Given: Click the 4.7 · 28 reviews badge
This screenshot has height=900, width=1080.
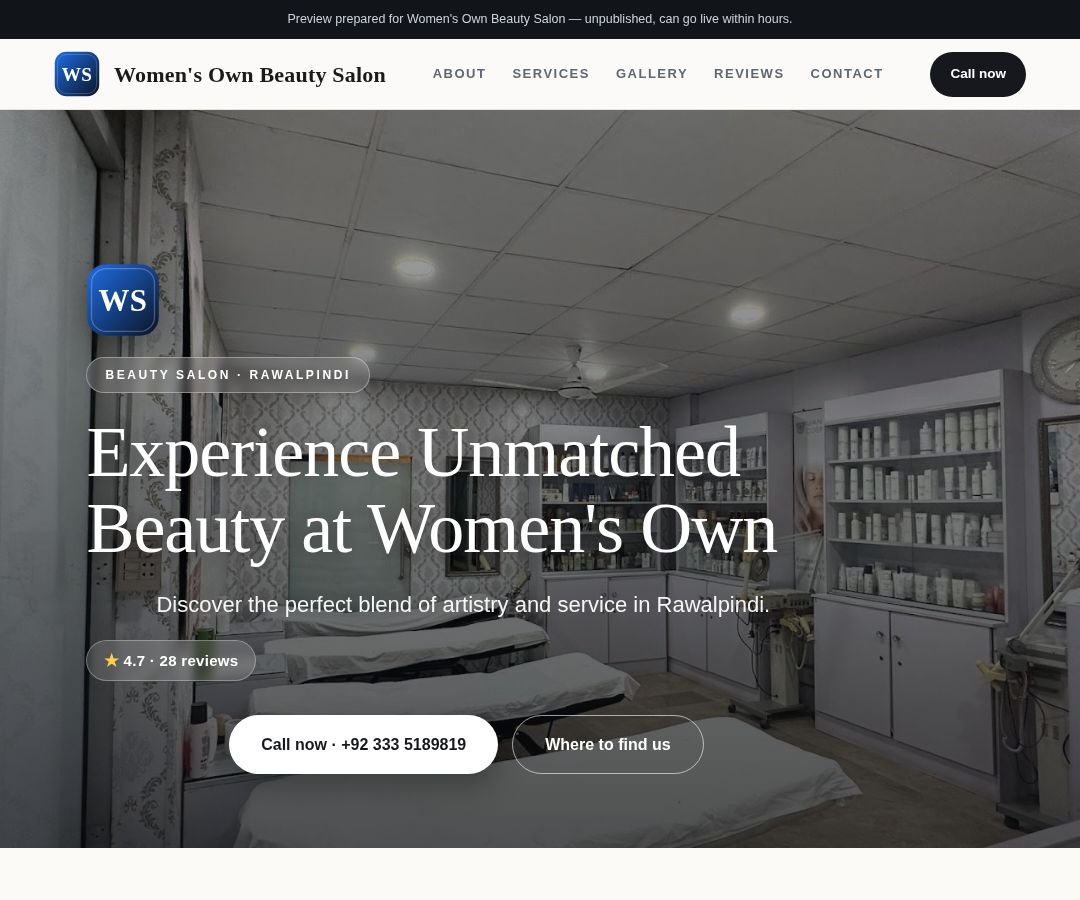Looking at the screenshot, I should [171, 660].
